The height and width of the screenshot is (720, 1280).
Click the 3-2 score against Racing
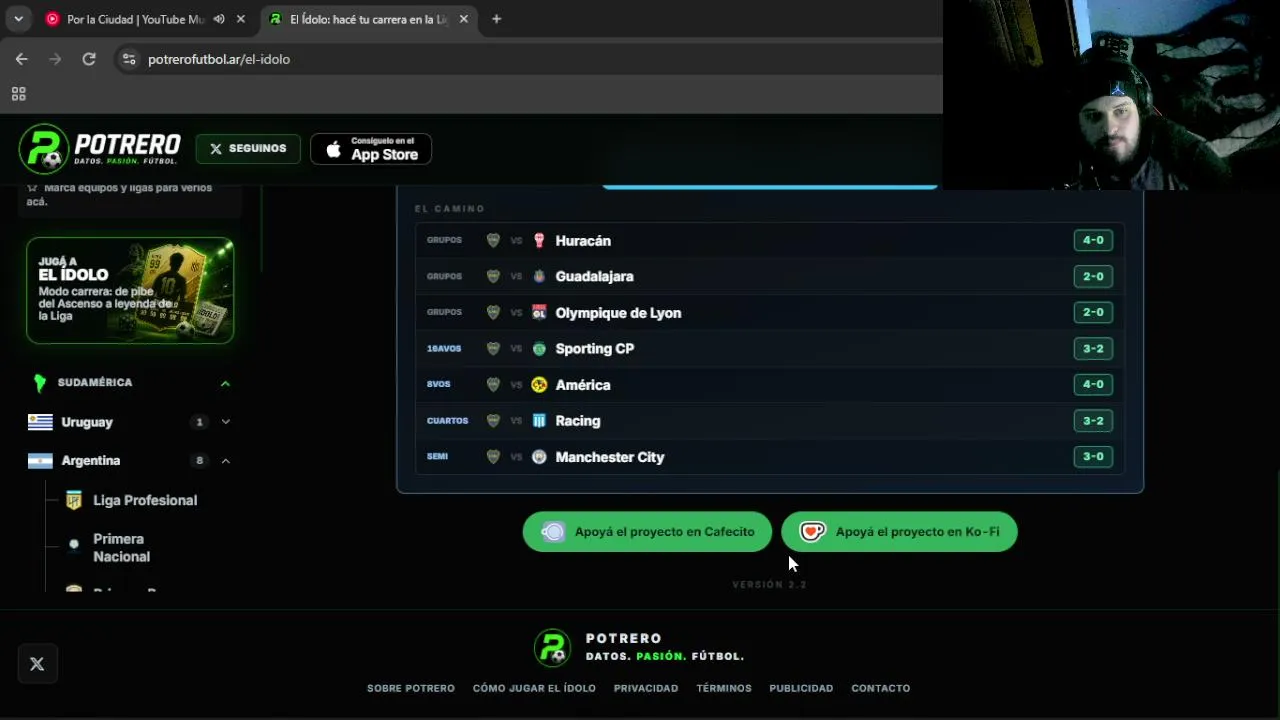(x=1093, y=420)
